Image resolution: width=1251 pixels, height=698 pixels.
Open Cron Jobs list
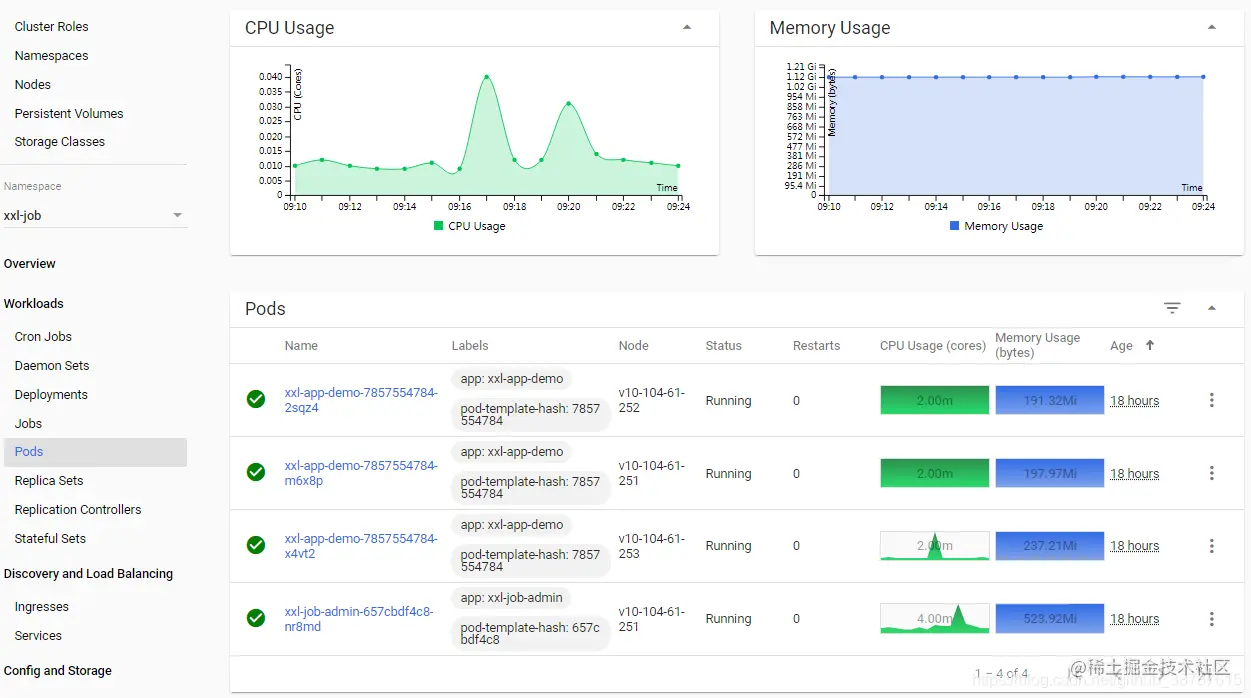(x=43, y=337)
